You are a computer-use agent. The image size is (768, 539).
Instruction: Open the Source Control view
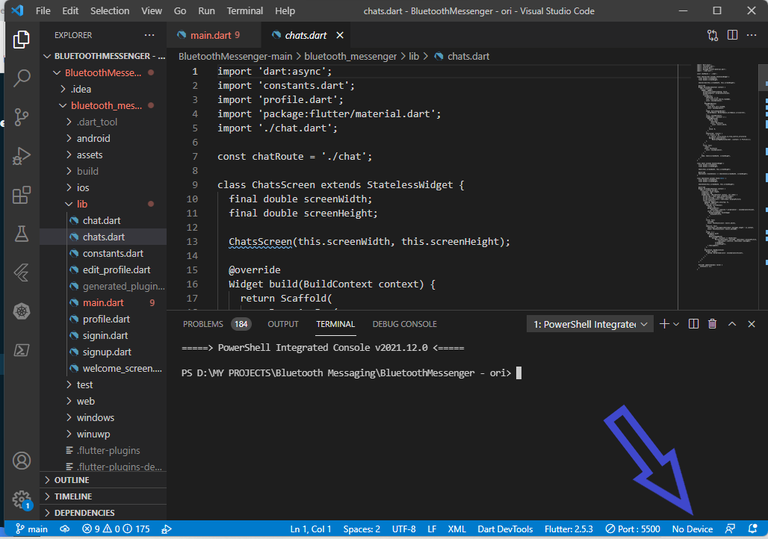tap(21, 117)
